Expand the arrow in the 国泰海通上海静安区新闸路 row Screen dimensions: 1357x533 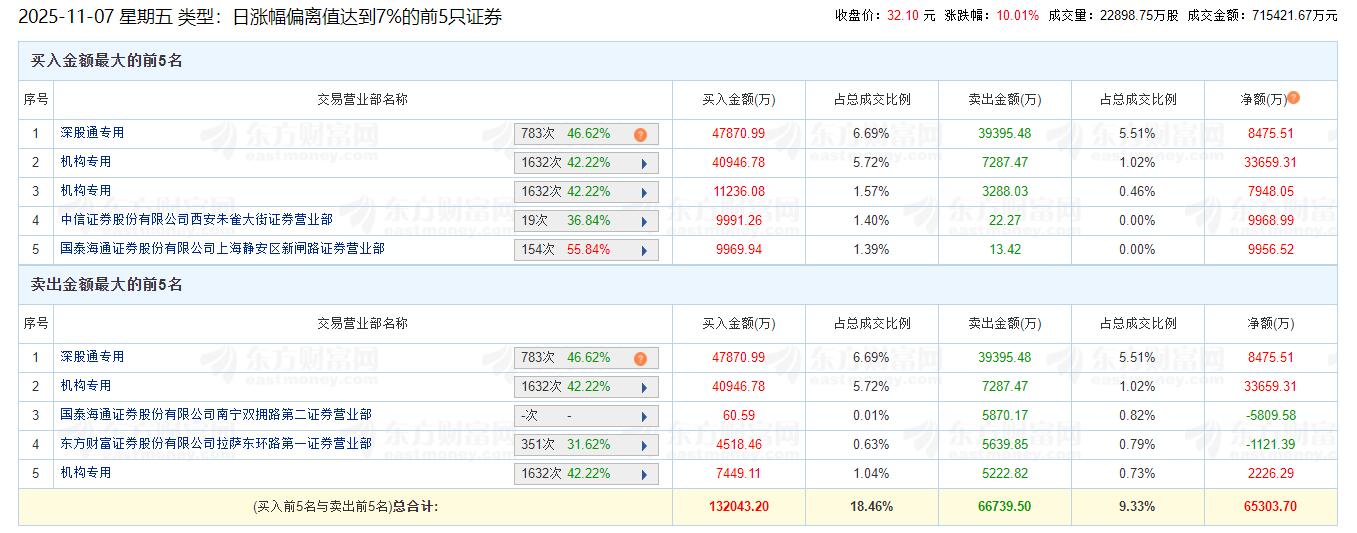click(643, 250)
